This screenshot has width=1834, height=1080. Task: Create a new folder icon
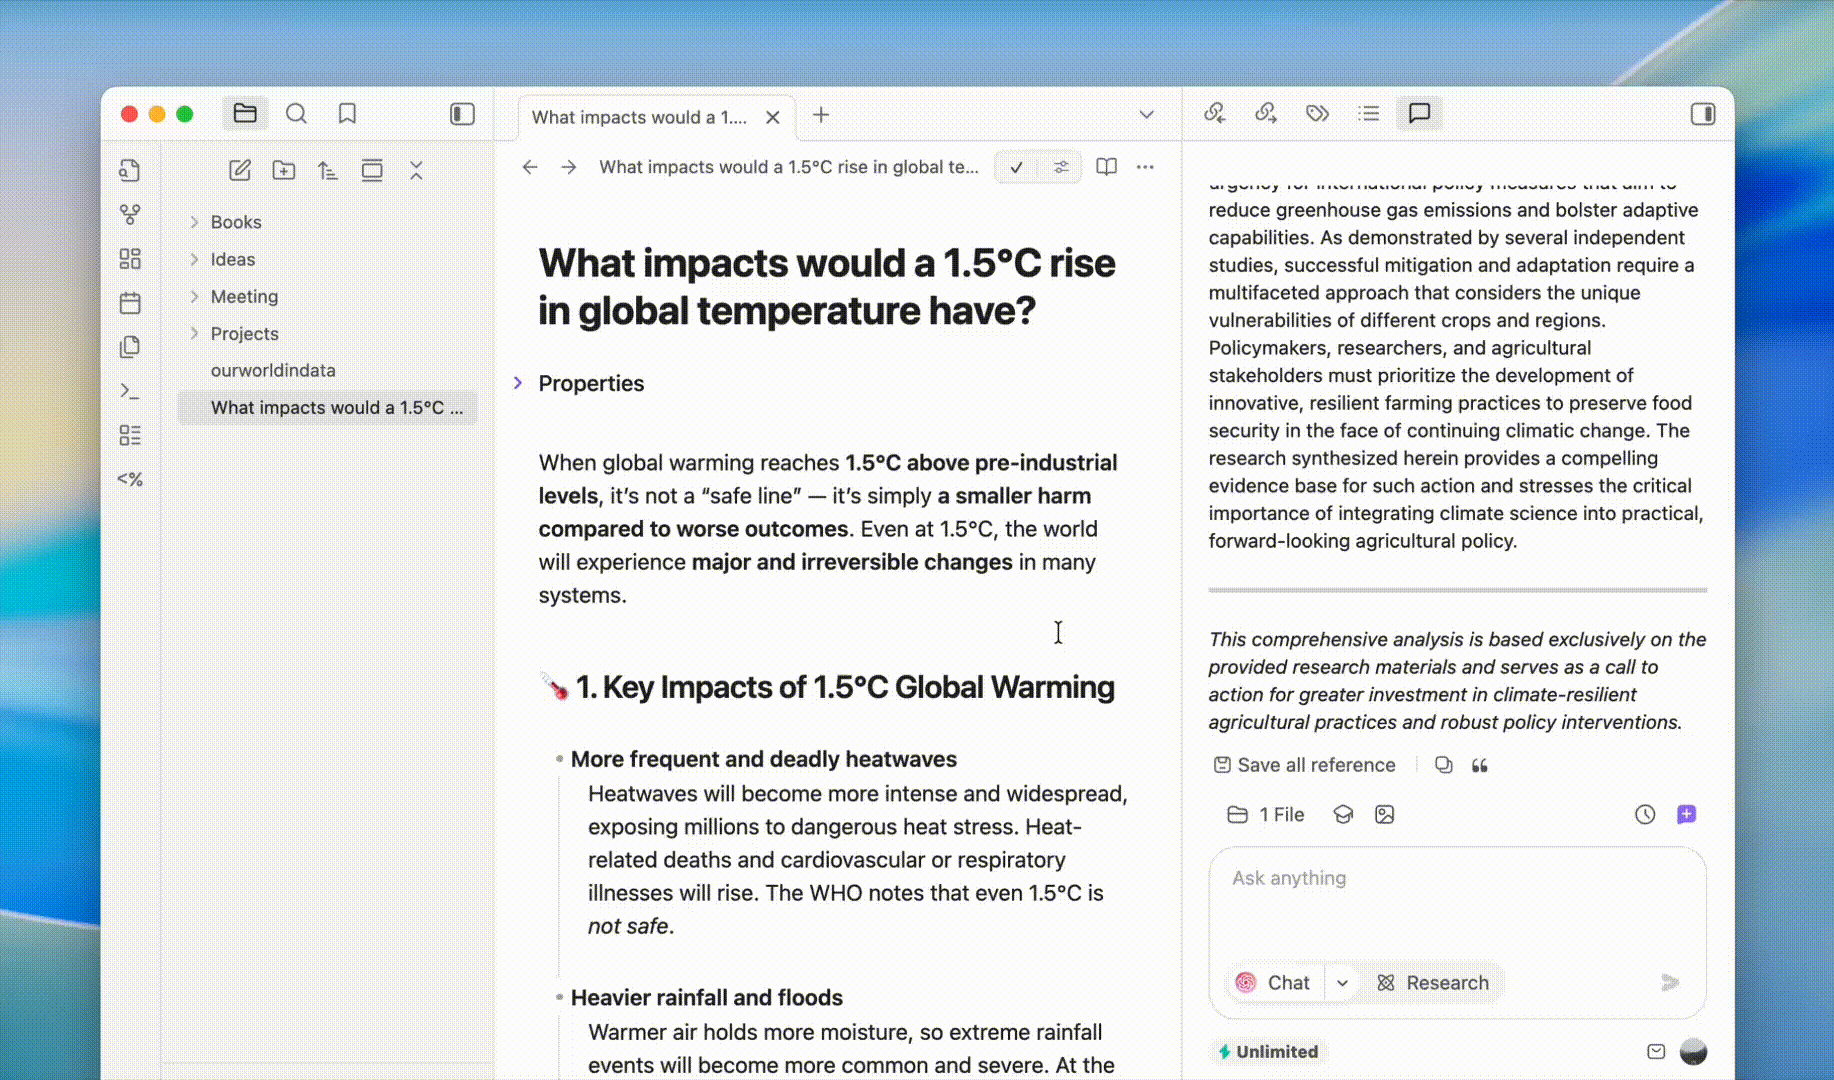284,170
